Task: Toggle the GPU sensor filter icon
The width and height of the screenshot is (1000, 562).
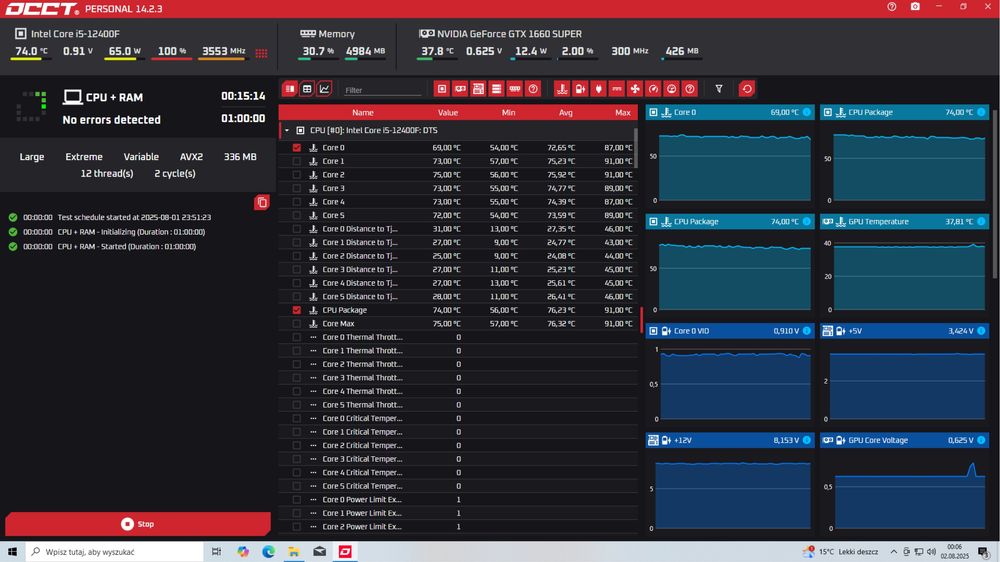Action: coord(460,89)
